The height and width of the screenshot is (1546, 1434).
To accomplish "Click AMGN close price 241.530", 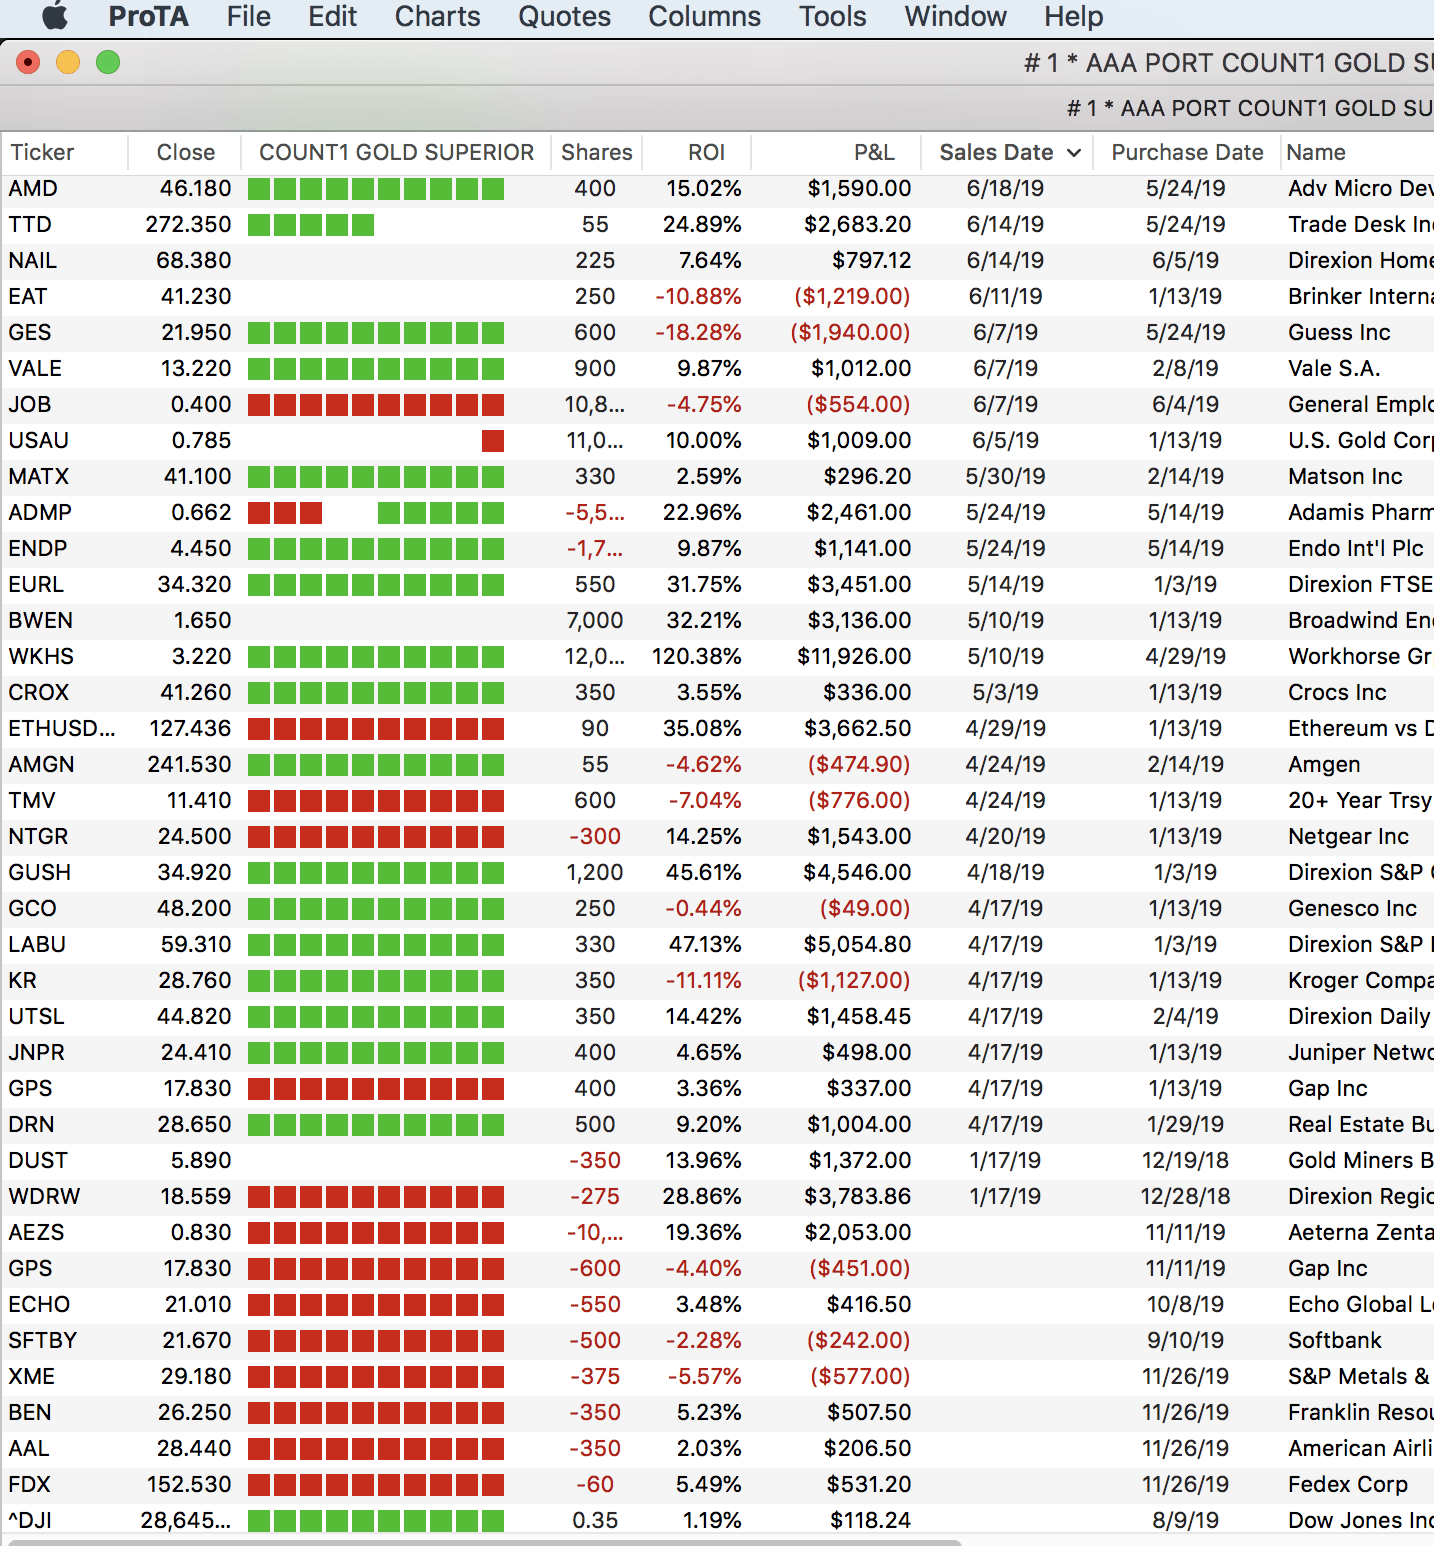I will [x=189, y=764].
